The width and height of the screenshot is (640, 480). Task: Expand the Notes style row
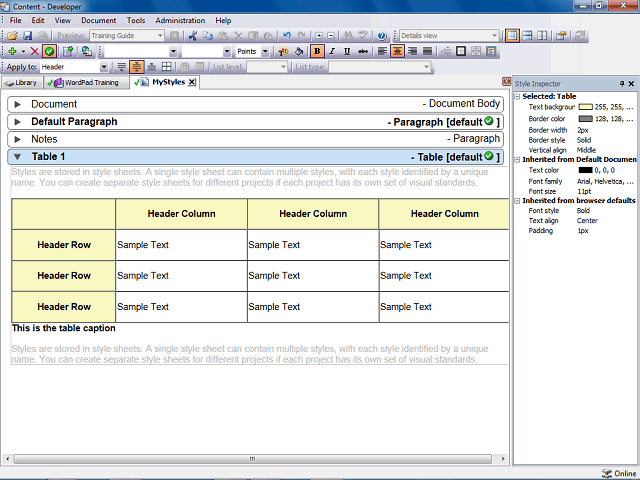pos(18,140)
